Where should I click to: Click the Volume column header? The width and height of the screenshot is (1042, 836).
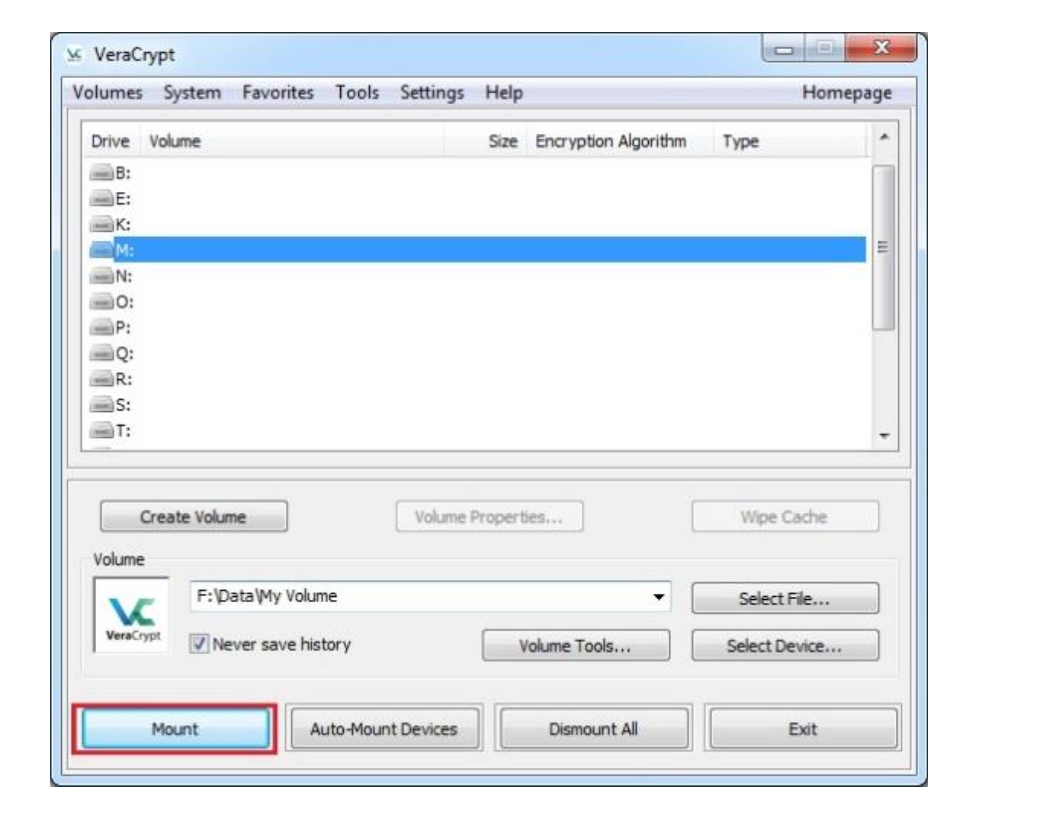[x=292, y=142]
